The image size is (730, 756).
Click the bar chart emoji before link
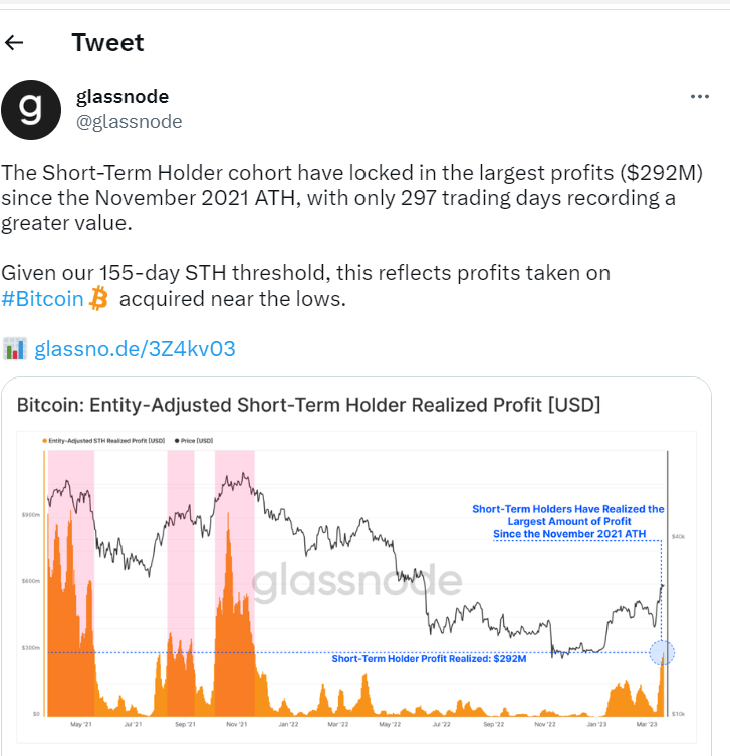(14, 349)
